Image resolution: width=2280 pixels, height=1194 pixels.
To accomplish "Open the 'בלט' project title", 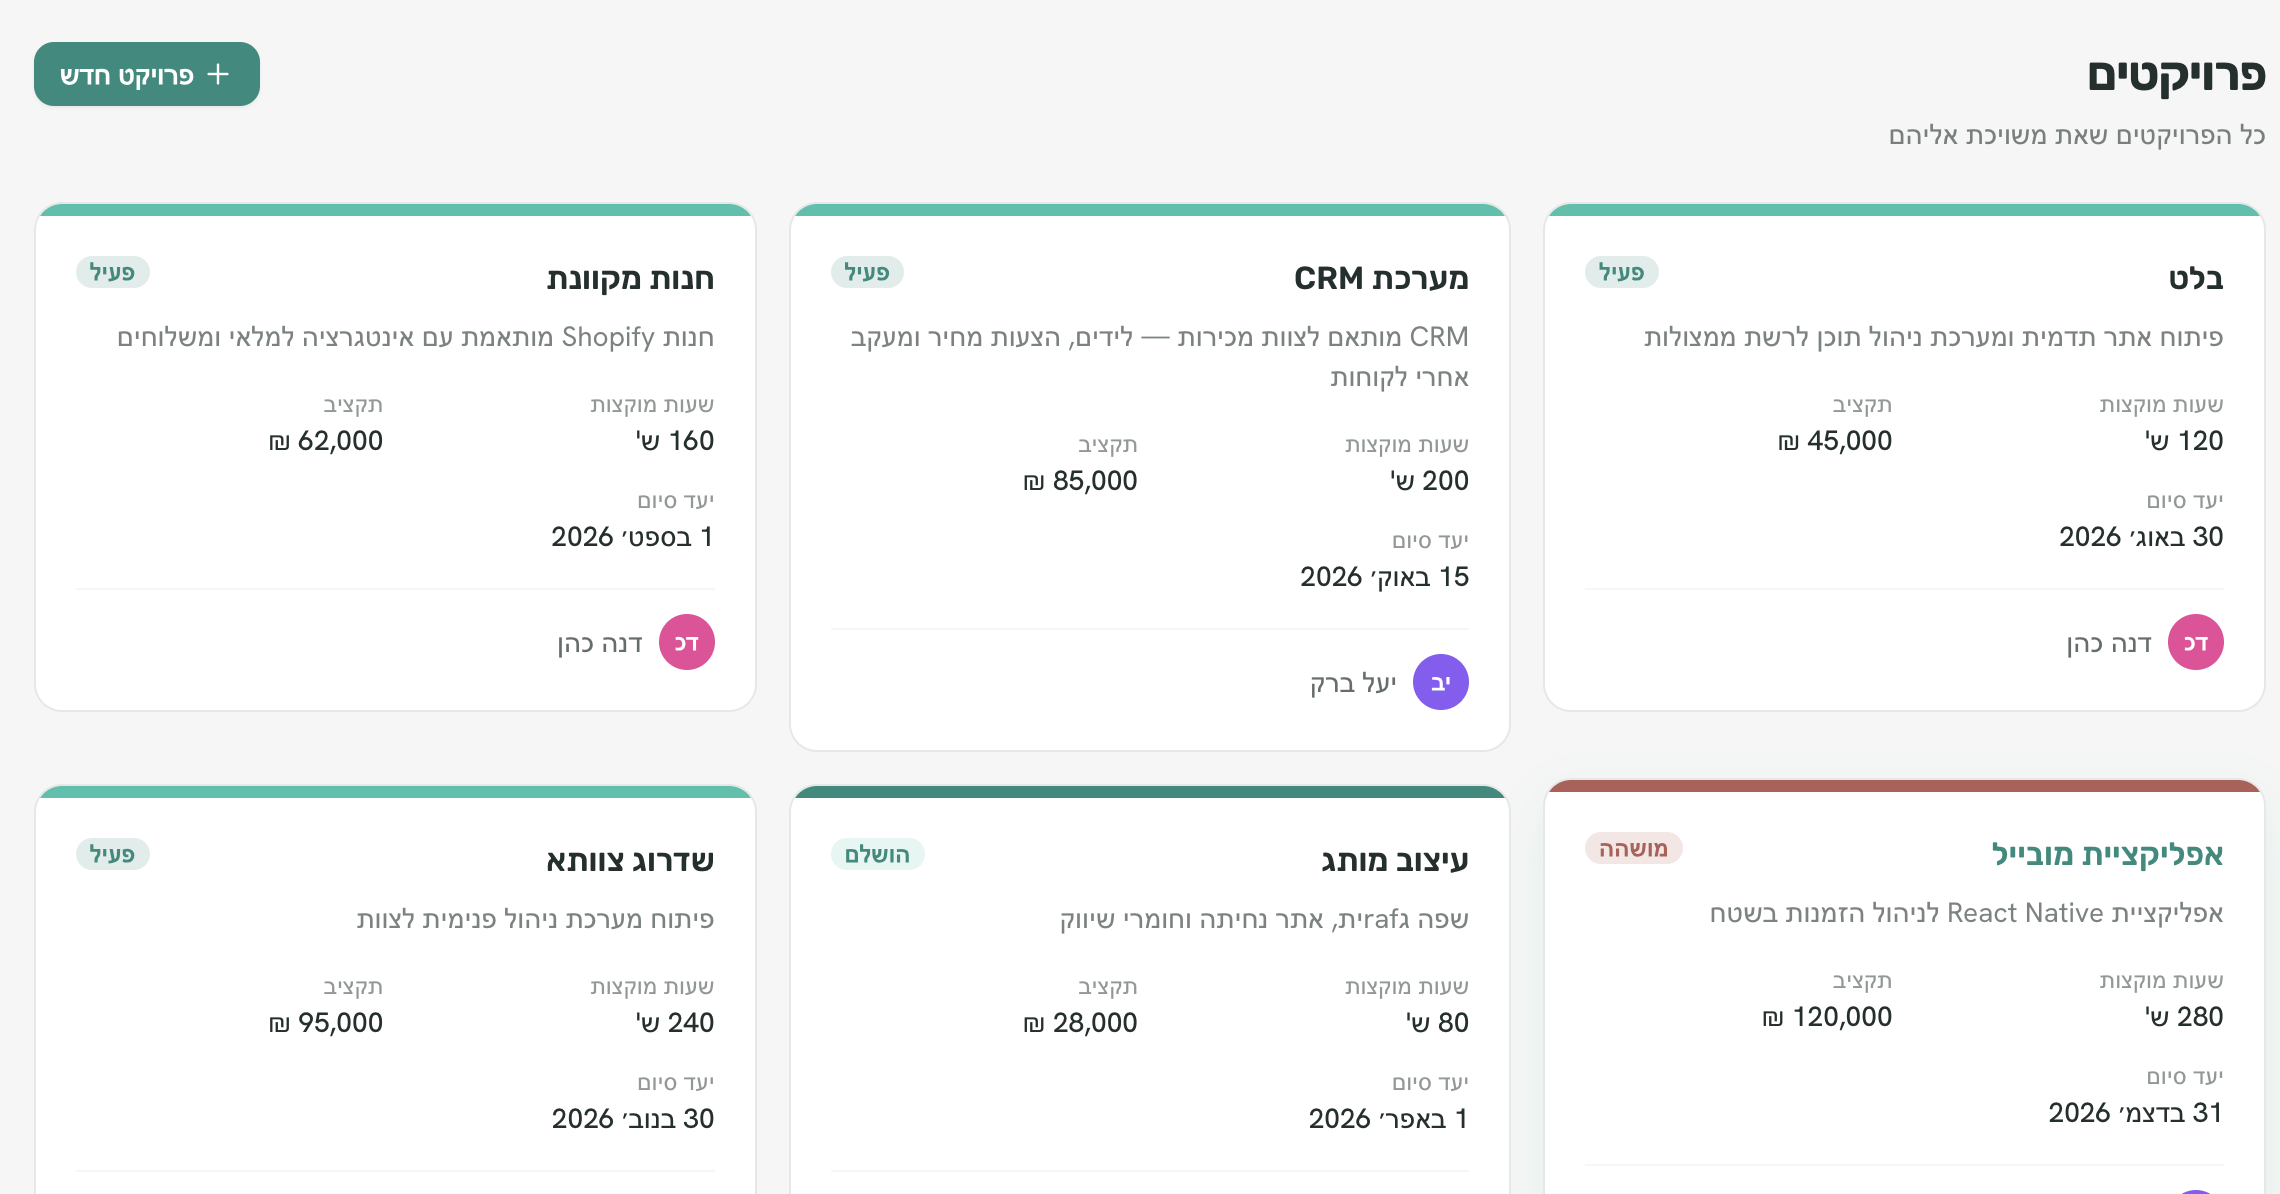I will 2195,278.
